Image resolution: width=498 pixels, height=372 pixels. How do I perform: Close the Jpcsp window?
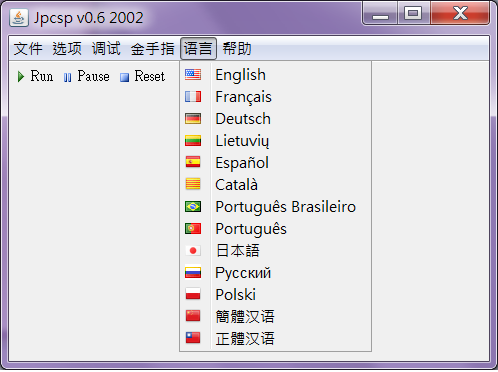(x=460, y=13)
